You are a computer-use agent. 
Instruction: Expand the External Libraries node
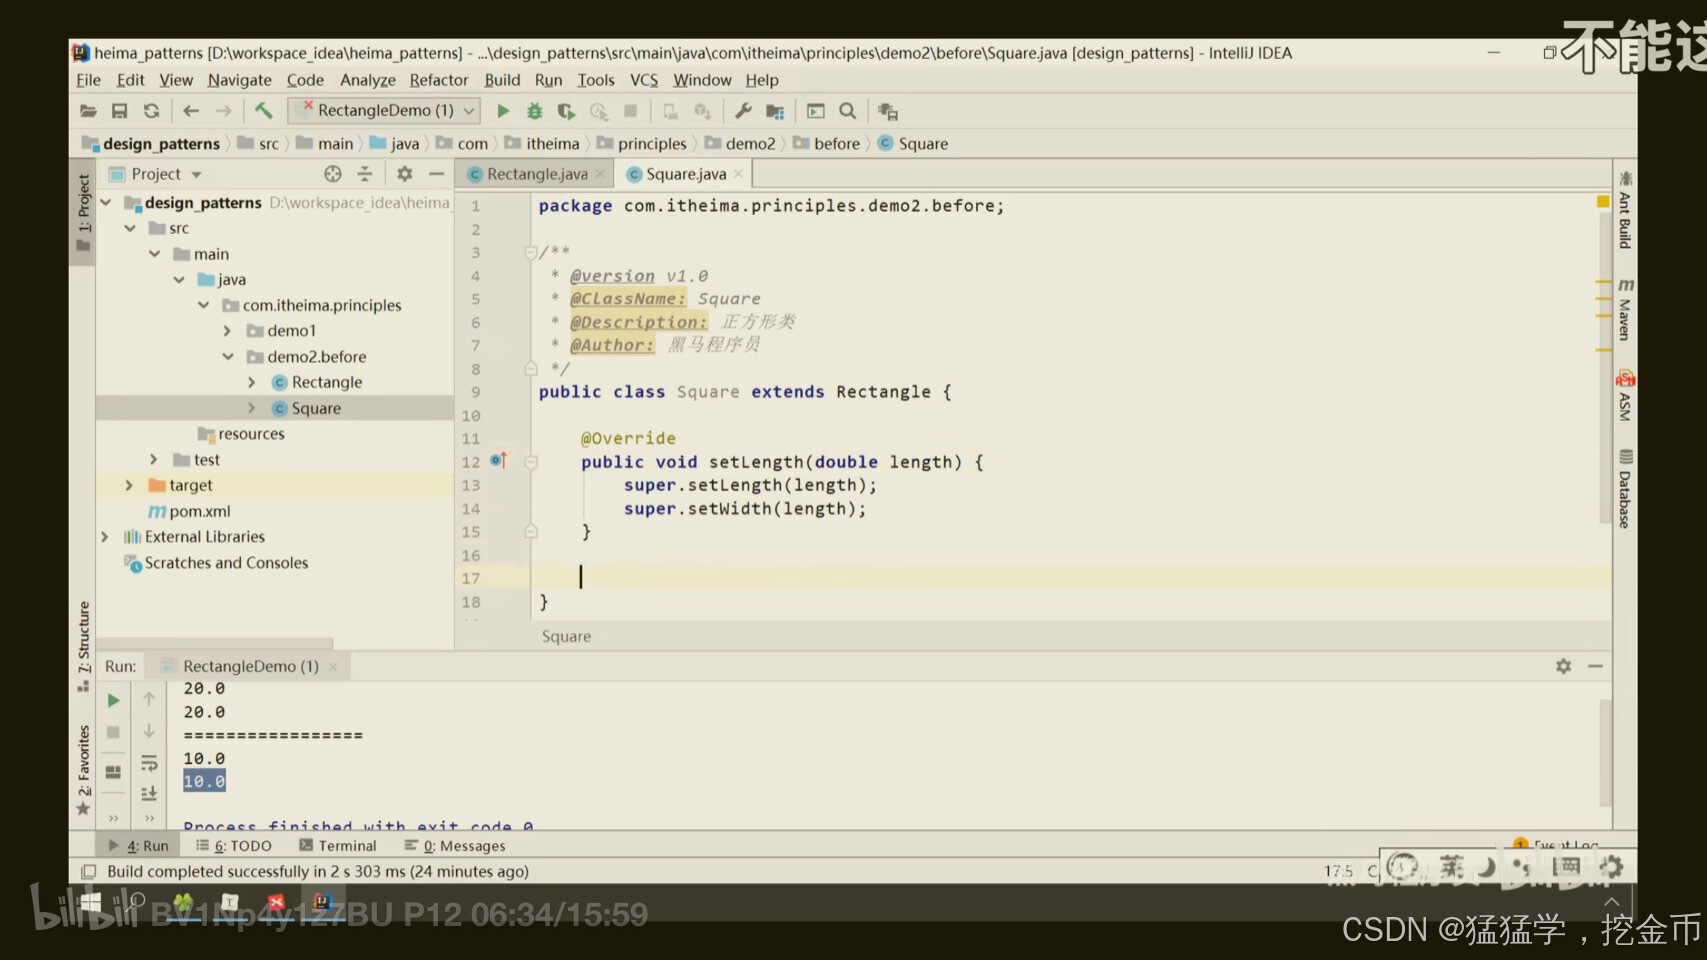pyautogui.click(x=105, y=537)
